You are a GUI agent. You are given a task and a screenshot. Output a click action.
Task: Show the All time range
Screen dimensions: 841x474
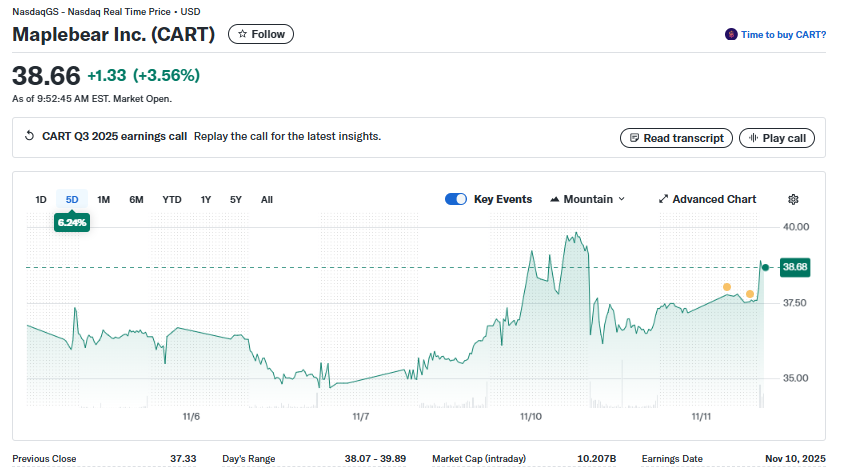[267, 199]
